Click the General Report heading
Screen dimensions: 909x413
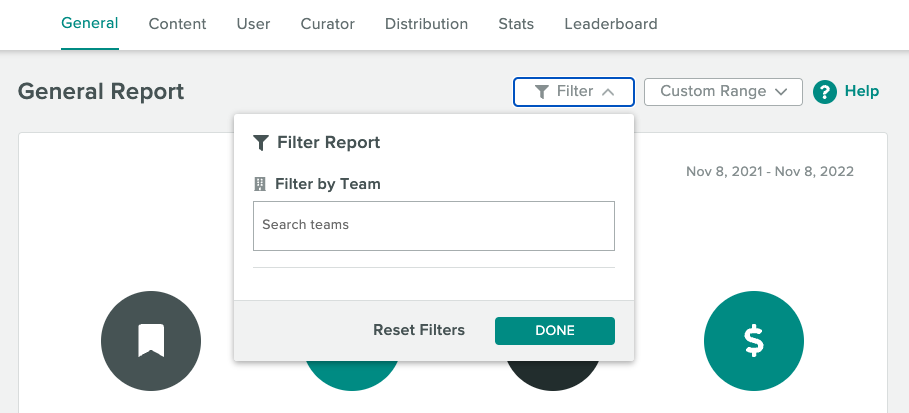tap(101, 92)
